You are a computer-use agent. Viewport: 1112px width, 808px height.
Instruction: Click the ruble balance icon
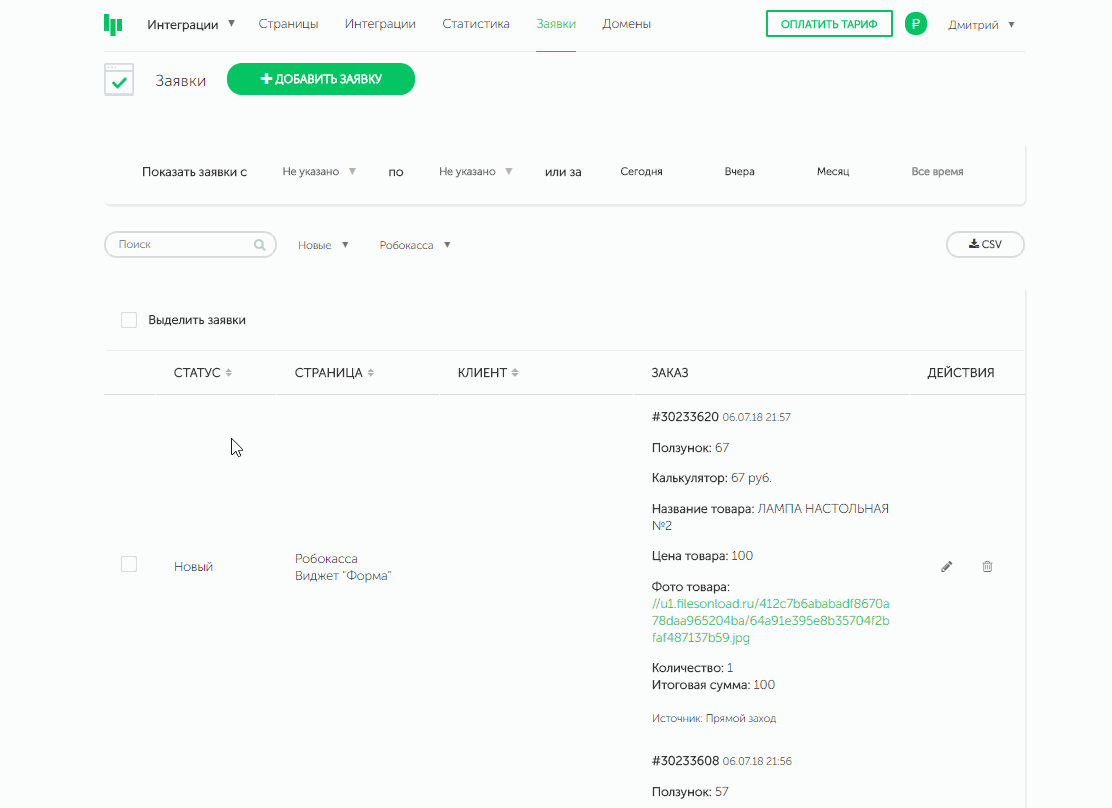915,24
